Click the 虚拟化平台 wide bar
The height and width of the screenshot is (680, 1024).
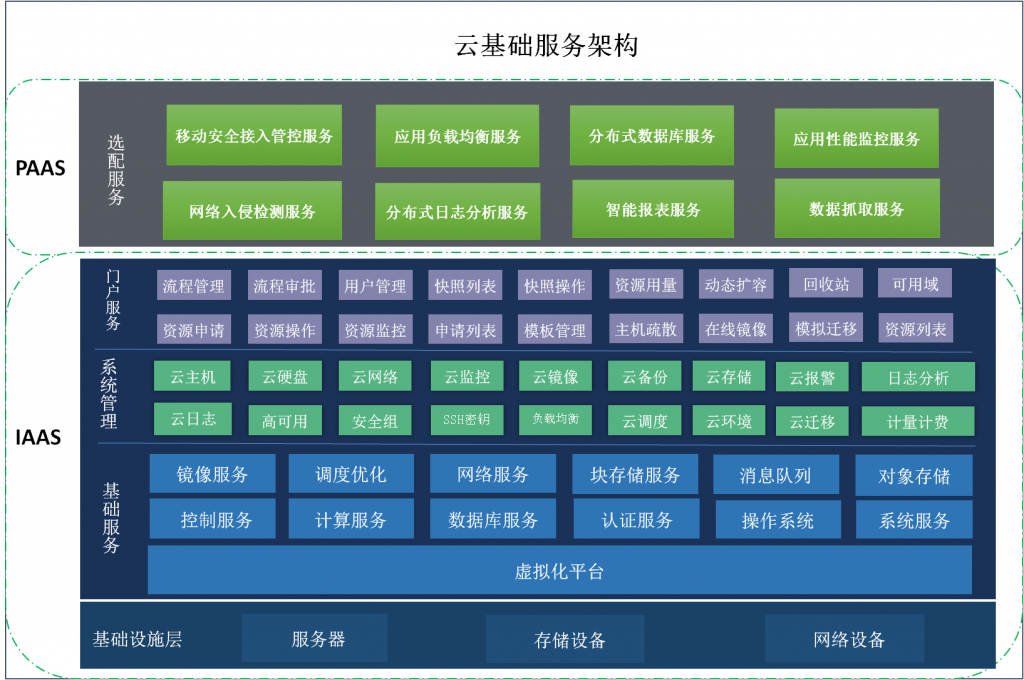(559, 571)
